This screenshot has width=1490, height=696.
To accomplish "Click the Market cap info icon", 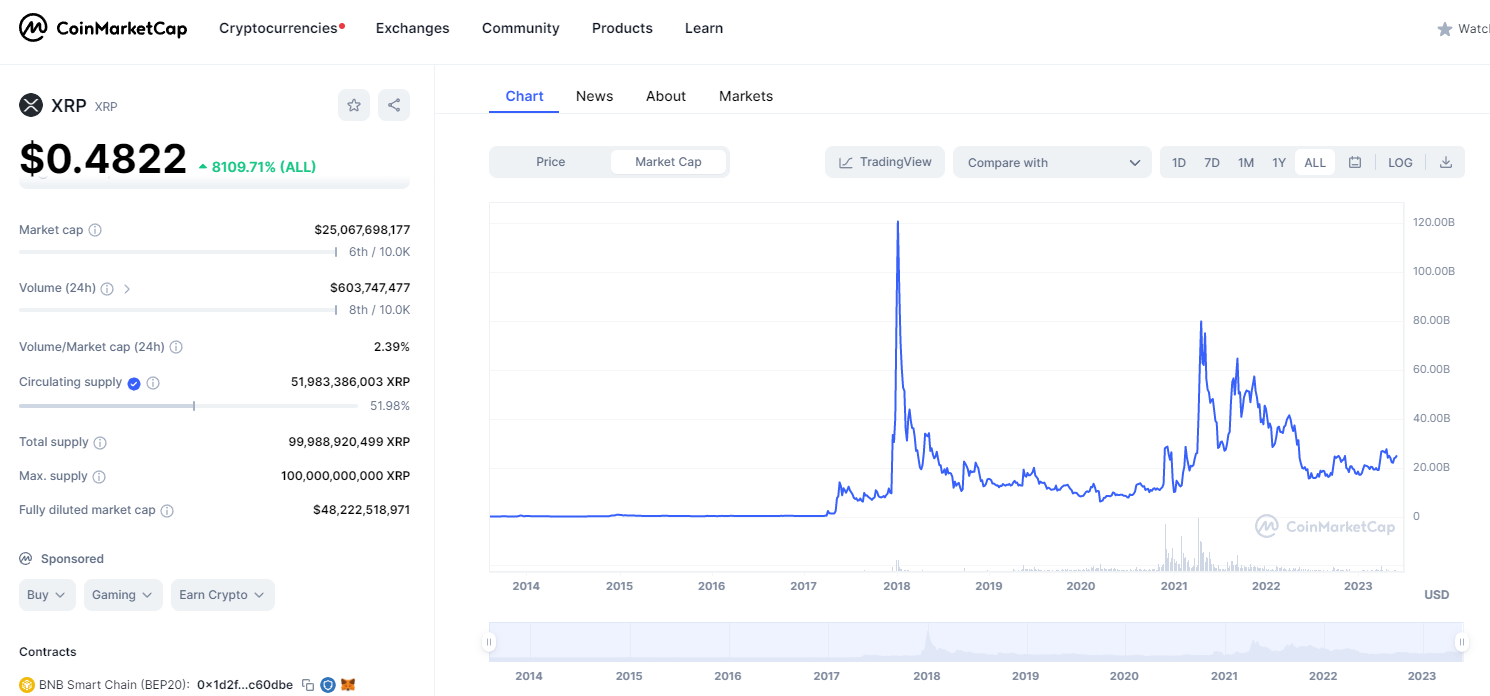I will (95, 230).
